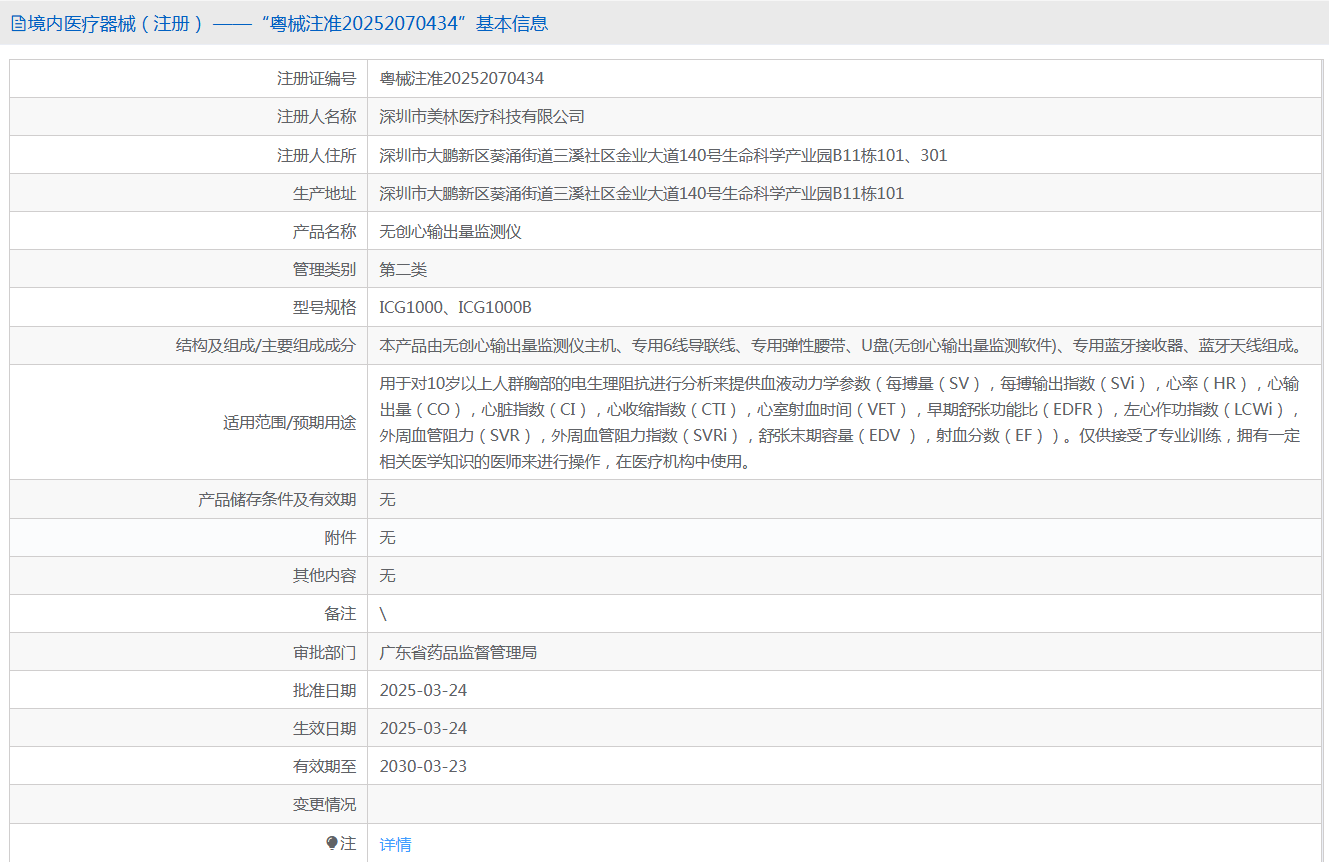Click the 注册人住所 label
Image resolution: width=1329 pixels, height=862 pixels.
pos(316,155)
